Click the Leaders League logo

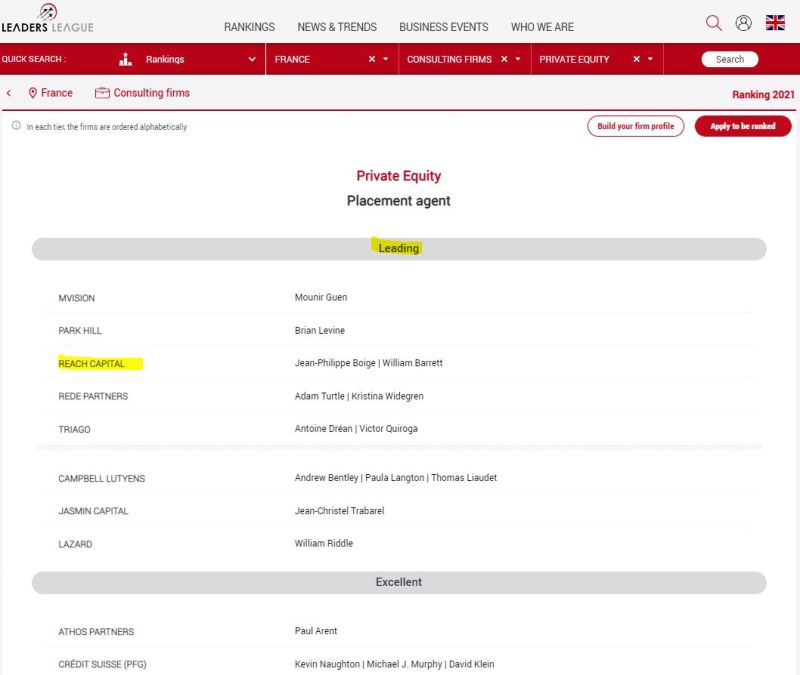coord(47,20)
